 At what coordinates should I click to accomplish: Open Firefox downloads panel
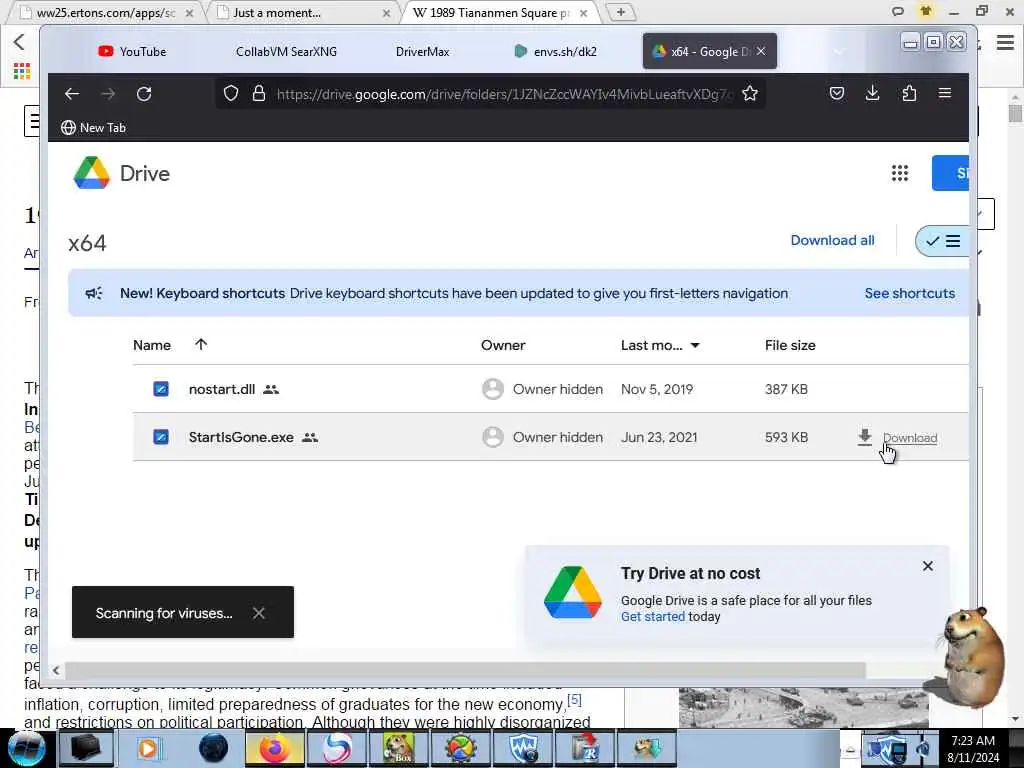click(x=872, y=93)
